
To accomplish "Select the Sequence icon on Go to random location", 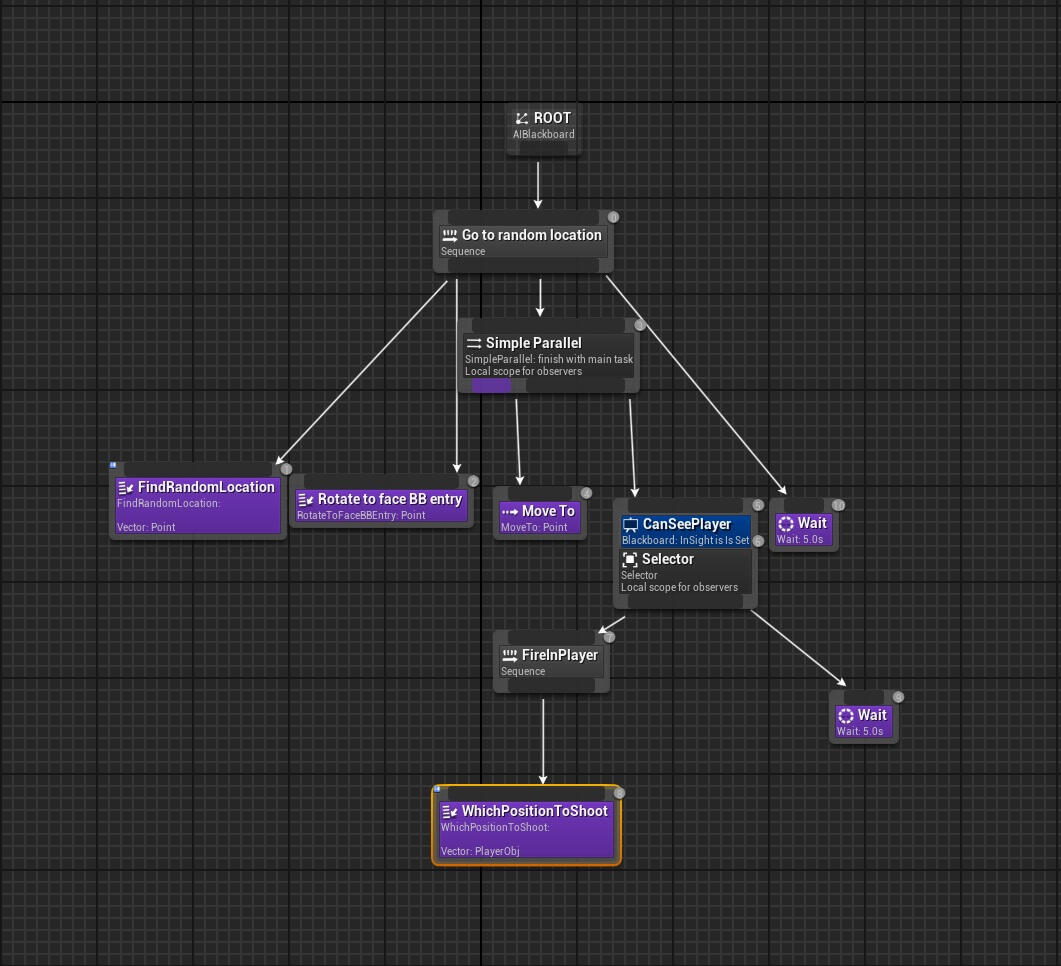I will [x=450, y=235].
